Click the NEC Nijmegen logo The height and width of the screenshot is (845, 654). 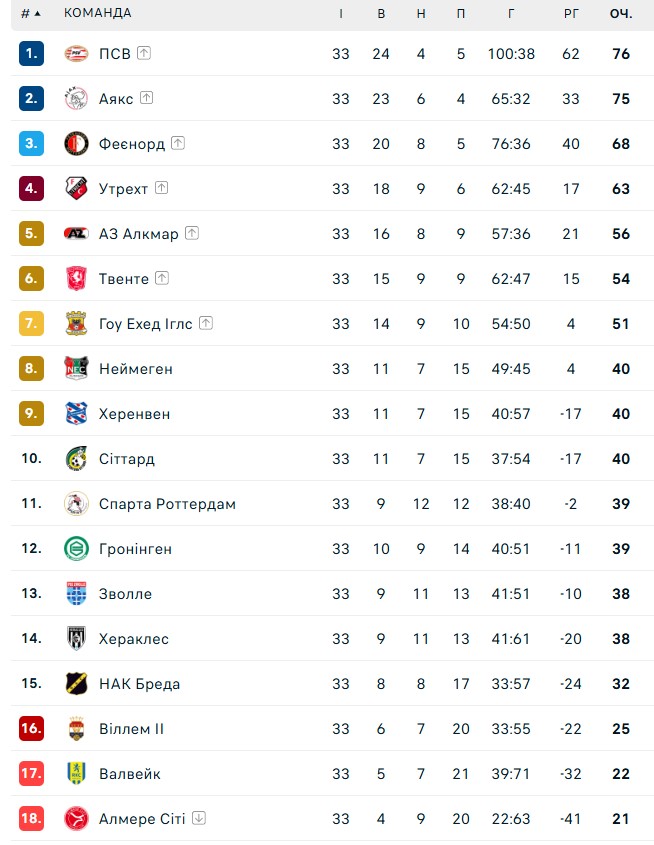76,369
